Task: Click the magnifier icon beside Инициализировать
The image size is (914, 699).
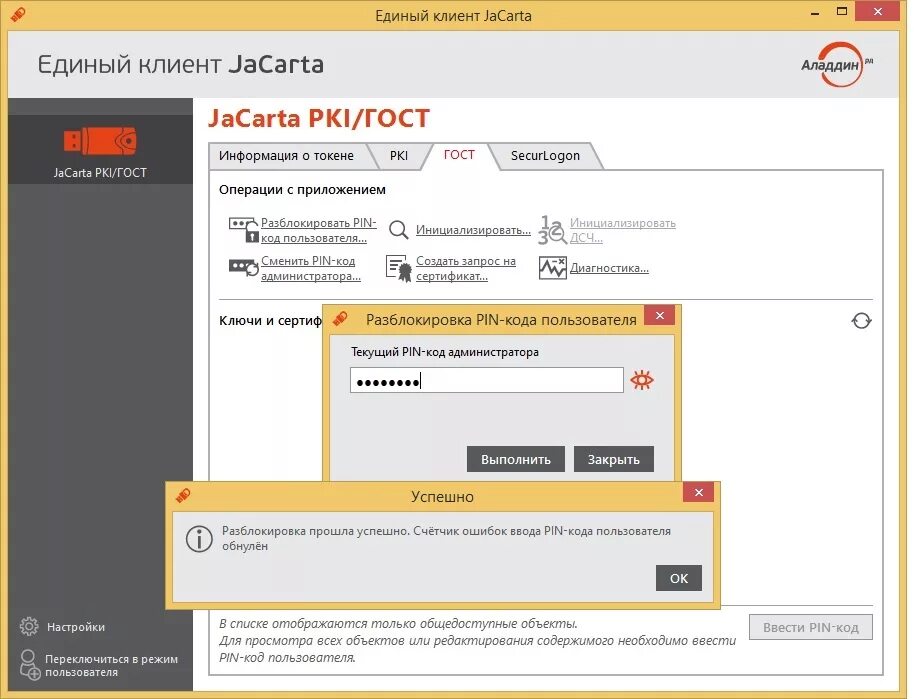Action: [x=399, y=230]
